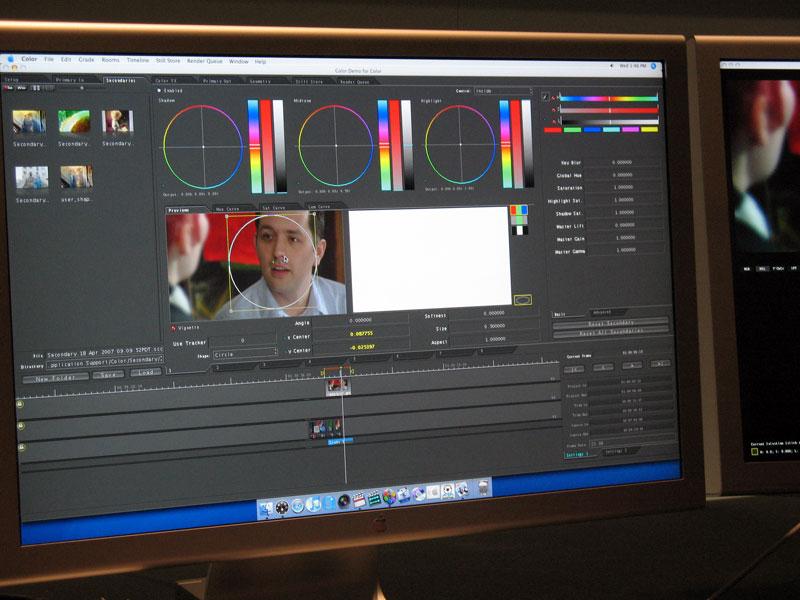Screen dimensions: 800x600
Task: Click the yellow vignette shape icon below the matte
Action: pos(522,300)
